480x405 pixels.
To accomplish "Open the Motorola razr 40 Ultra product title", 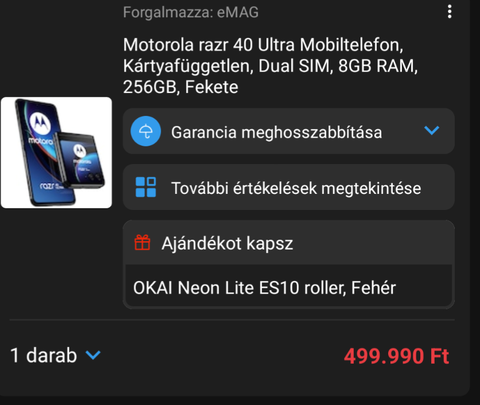I will pyautogui.click(x=270, y=66).
